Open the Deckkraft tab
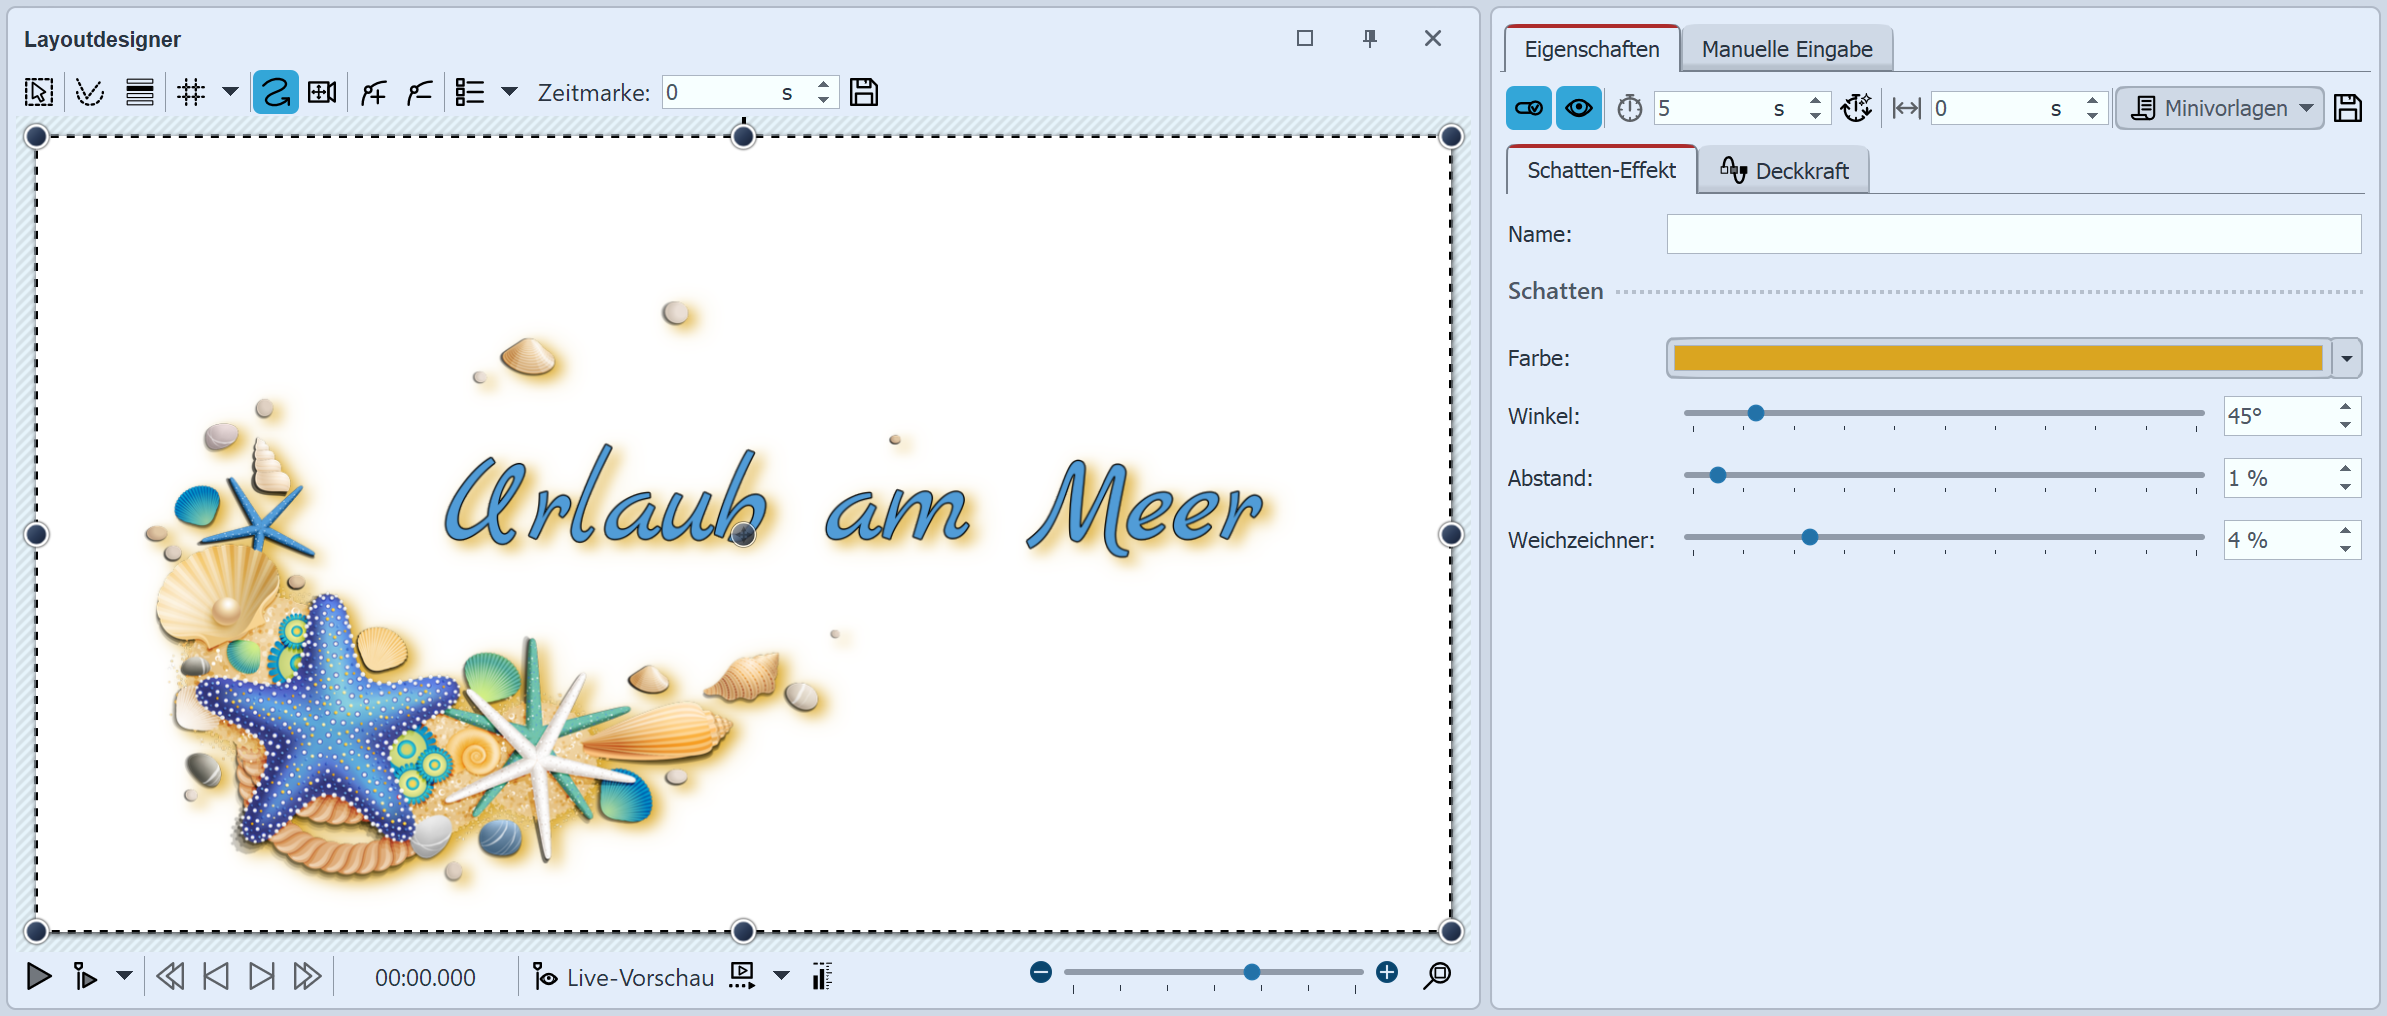The image size is (2387, 1016). pyautogui.click(x=1785, y=170)
